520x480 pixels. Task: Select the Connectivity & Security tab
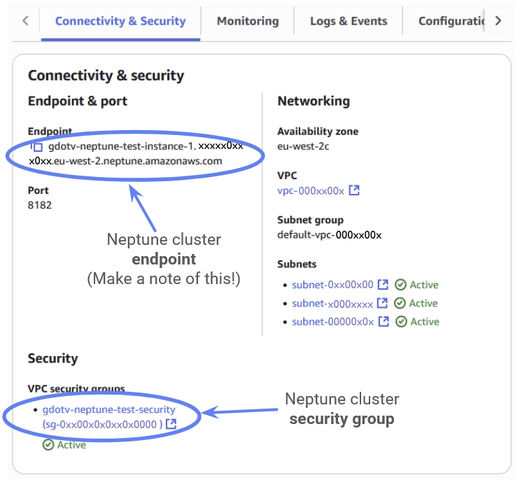(120, 21)
